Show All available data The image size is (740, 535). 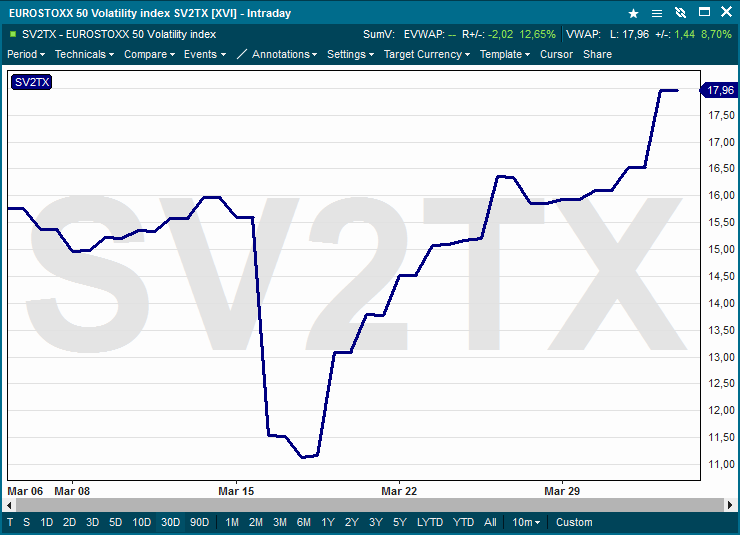click(x=490, y=522)
